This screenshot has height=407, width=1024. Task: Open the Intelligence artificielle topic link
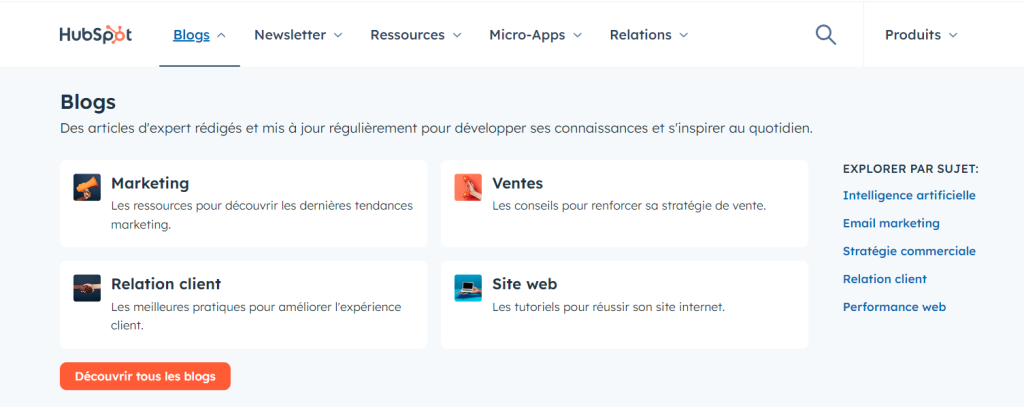(909, 196)
